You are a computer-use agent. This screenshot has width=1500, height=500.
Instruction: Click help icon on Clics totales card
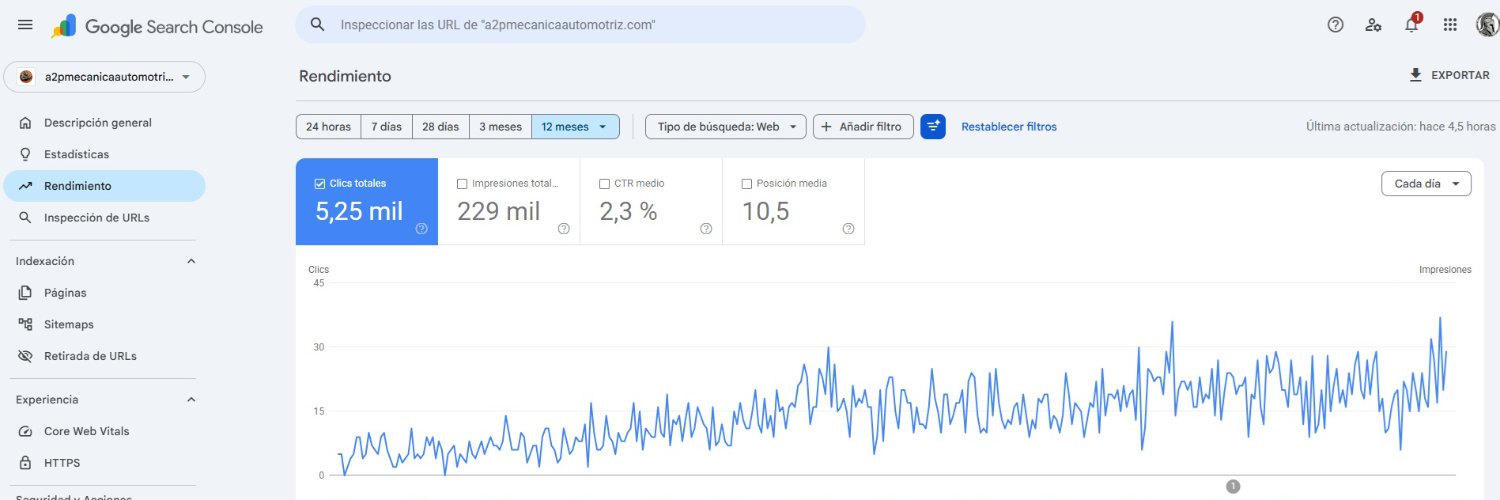tap(421, 229)
